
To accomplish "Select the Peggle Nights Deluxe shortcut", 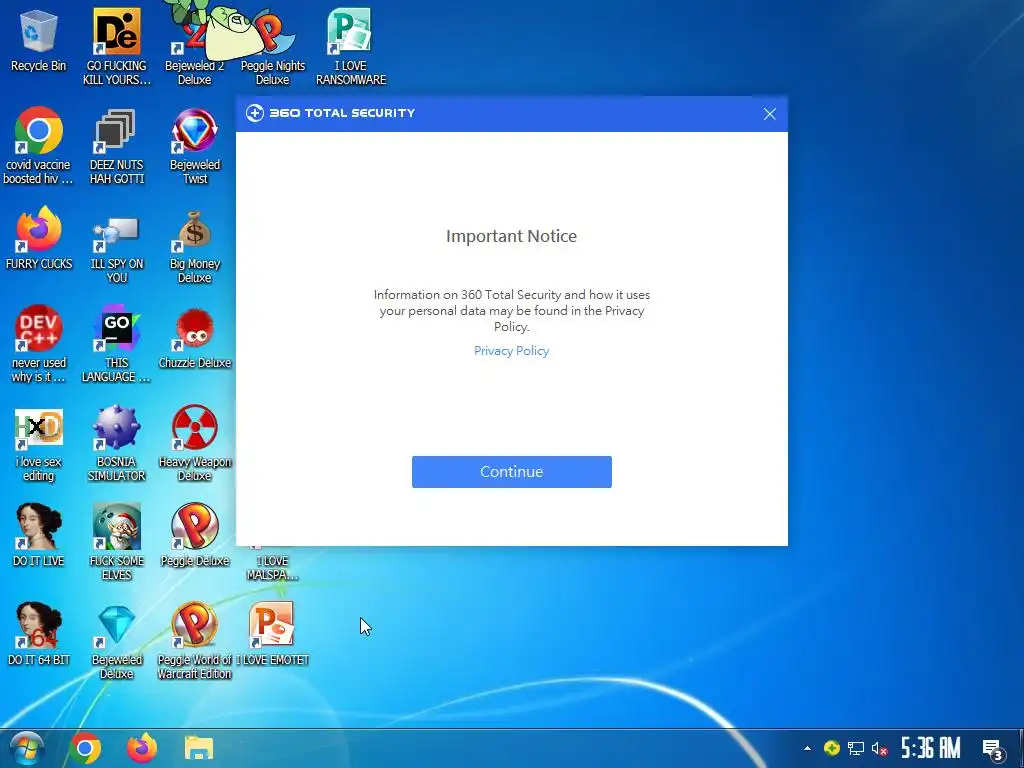I will coord(272,47).
